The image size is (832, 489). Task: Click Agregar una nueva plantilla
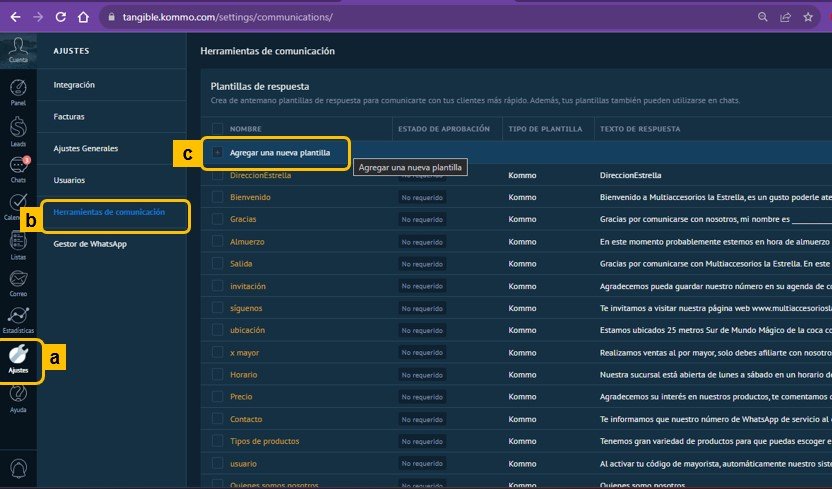[x=279, y=153]
